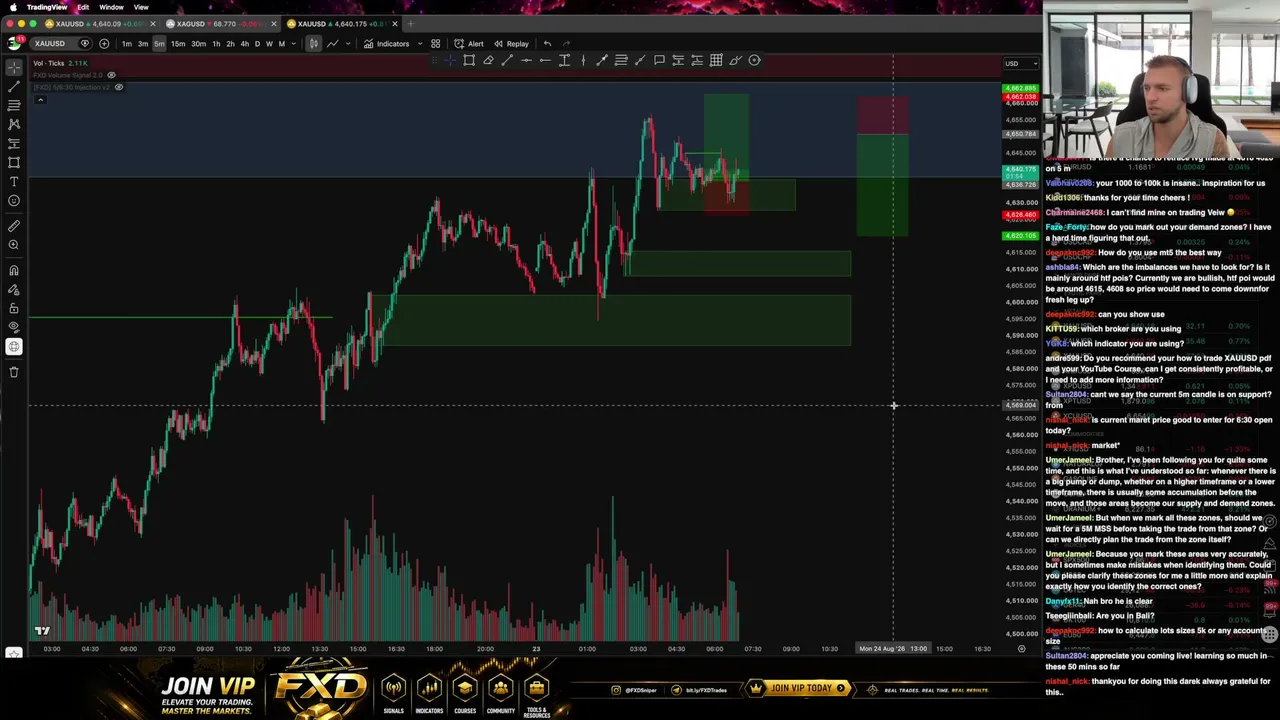Select the active XAUUSD 4,640.175 tab

(342, 24)
